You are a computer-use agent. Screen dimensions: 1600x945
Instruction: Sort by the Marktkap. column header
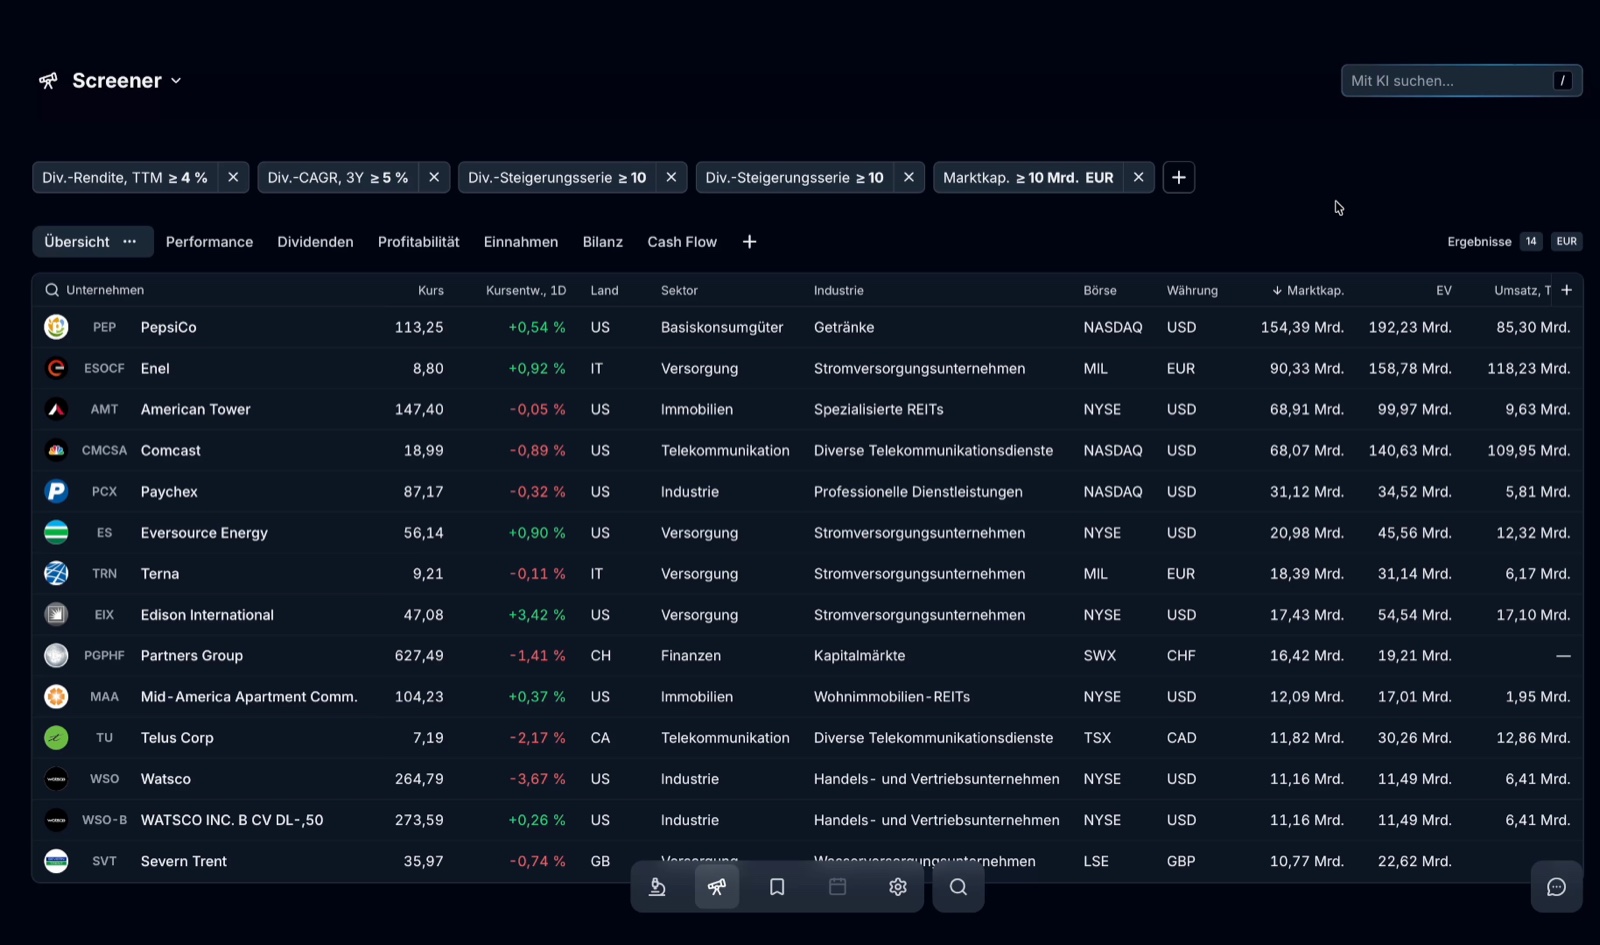click(1308, 290)
